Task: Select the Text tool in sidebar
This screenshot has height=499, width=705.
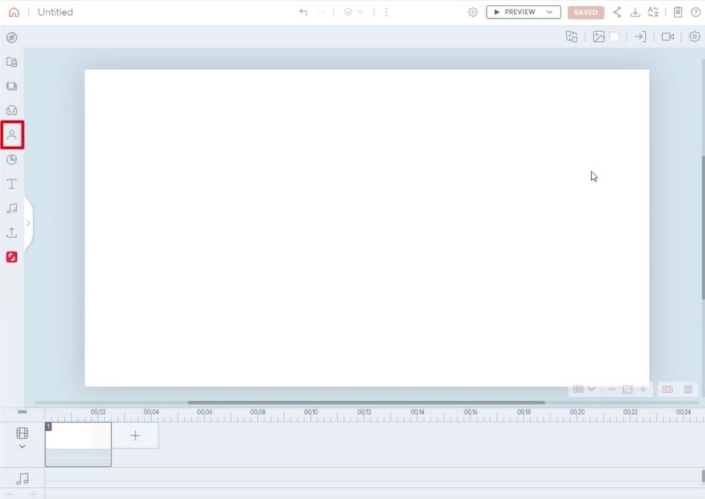Action: tap(12, 184)
